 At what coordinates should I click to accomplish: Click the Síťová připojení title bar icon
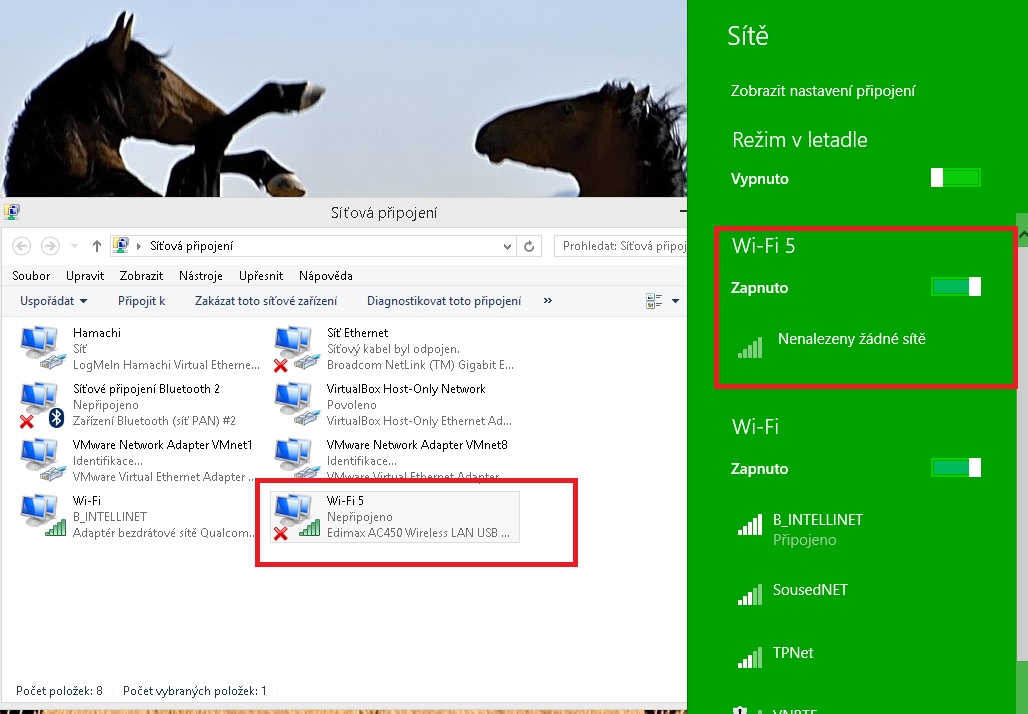12,212
